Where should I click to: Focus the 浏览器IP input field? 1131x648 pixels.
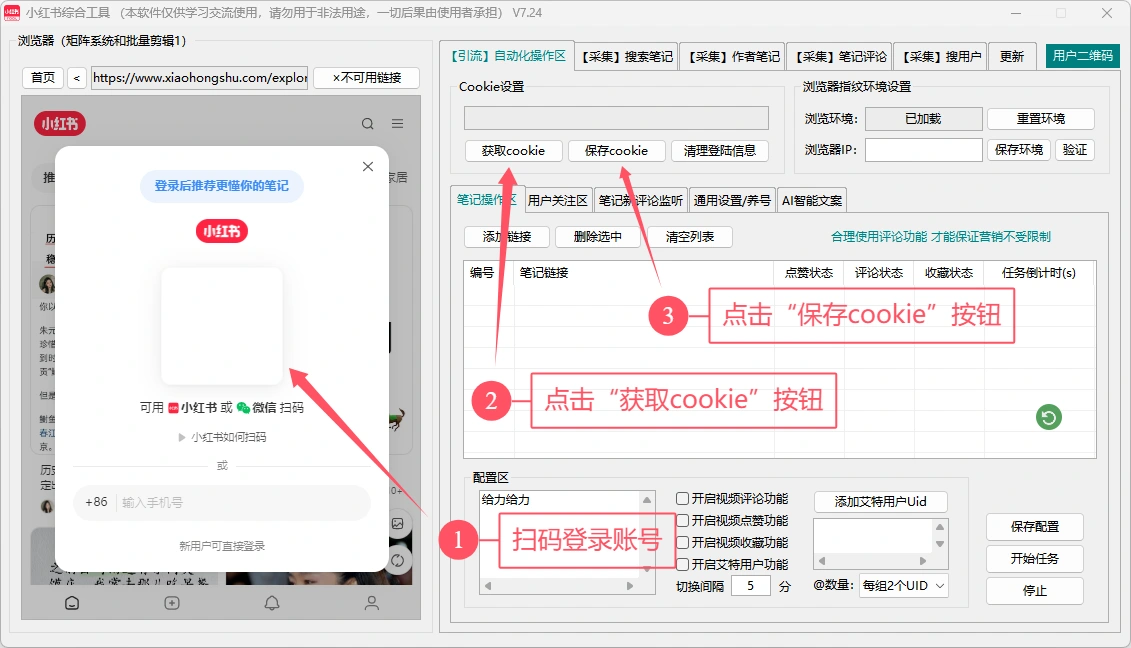point(923,149)
